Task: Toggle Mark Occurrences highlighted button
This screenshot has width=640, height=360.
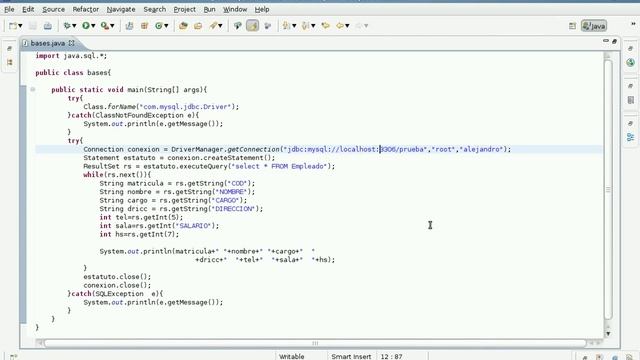Action: tap(252, 26)
